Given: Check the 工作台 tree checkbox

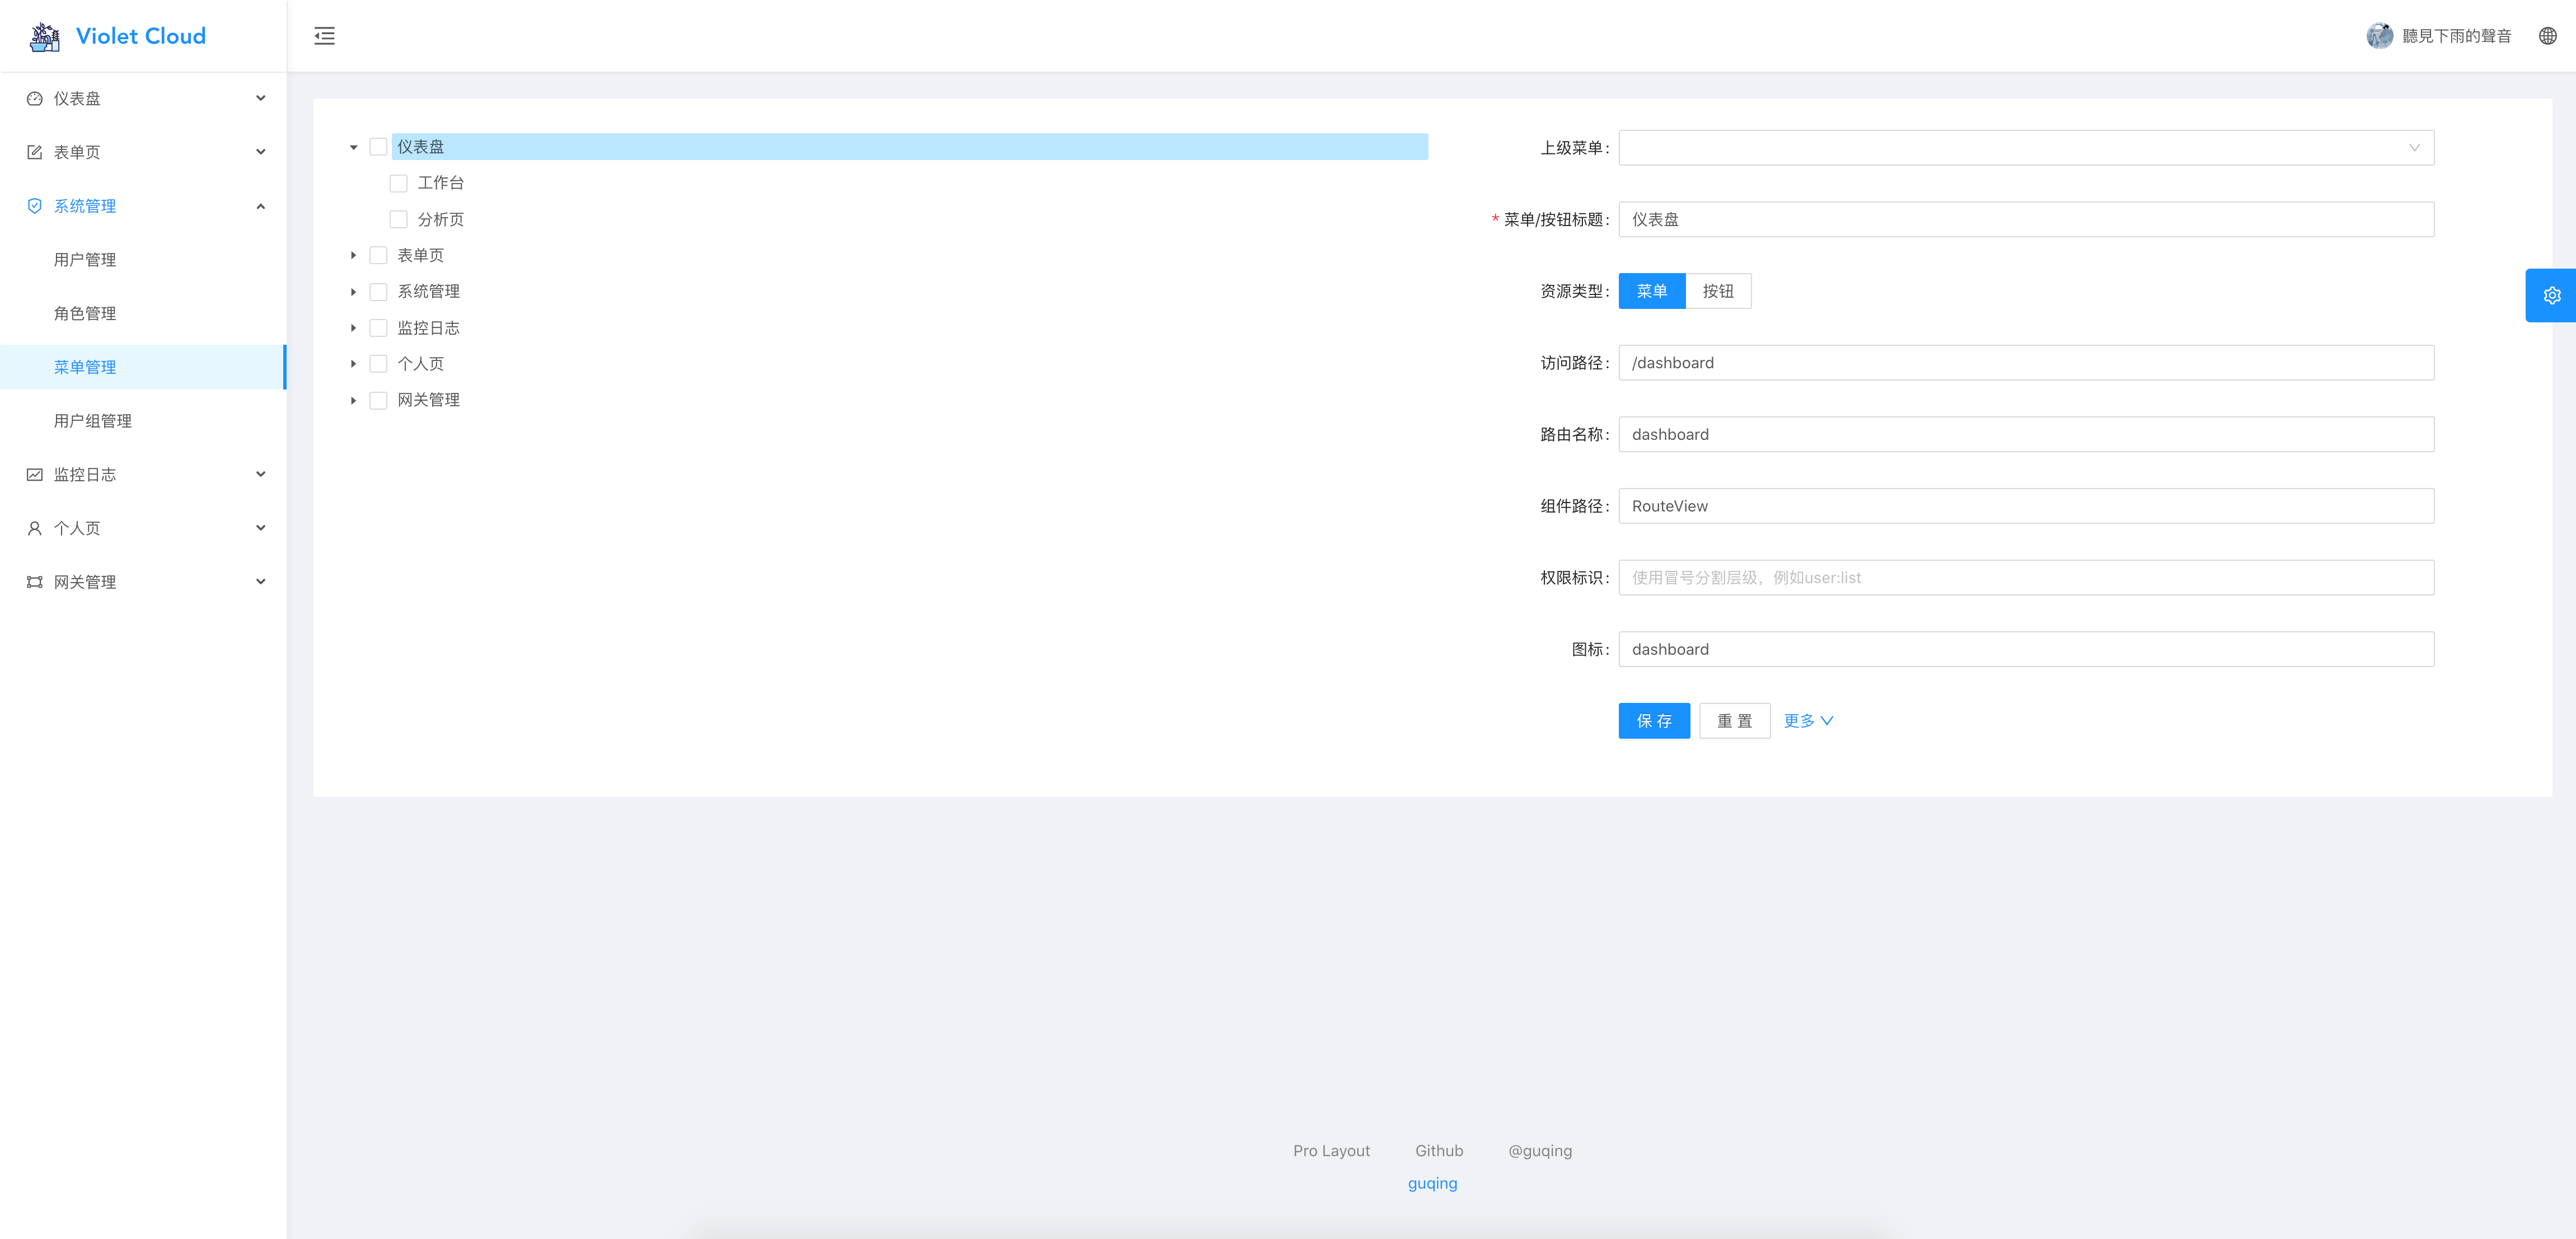Looking at the screenshot, I should [x=398, y=183].
